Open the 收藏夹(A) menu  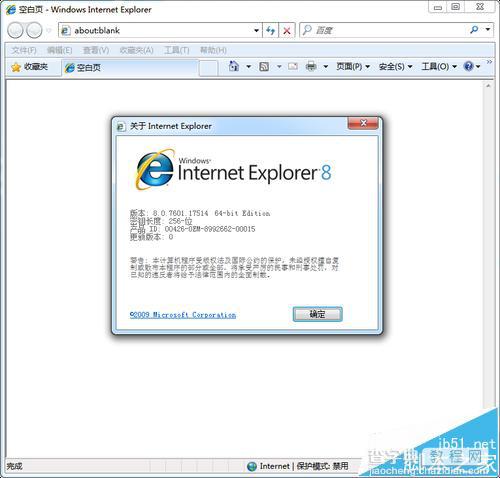click(136, 50)
